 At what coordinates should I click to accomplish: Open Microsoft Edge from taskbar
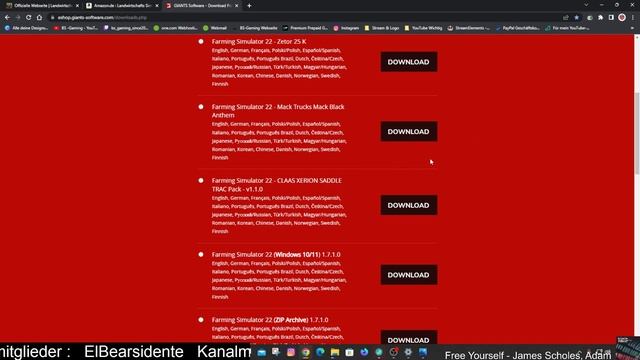coord(320,352)
